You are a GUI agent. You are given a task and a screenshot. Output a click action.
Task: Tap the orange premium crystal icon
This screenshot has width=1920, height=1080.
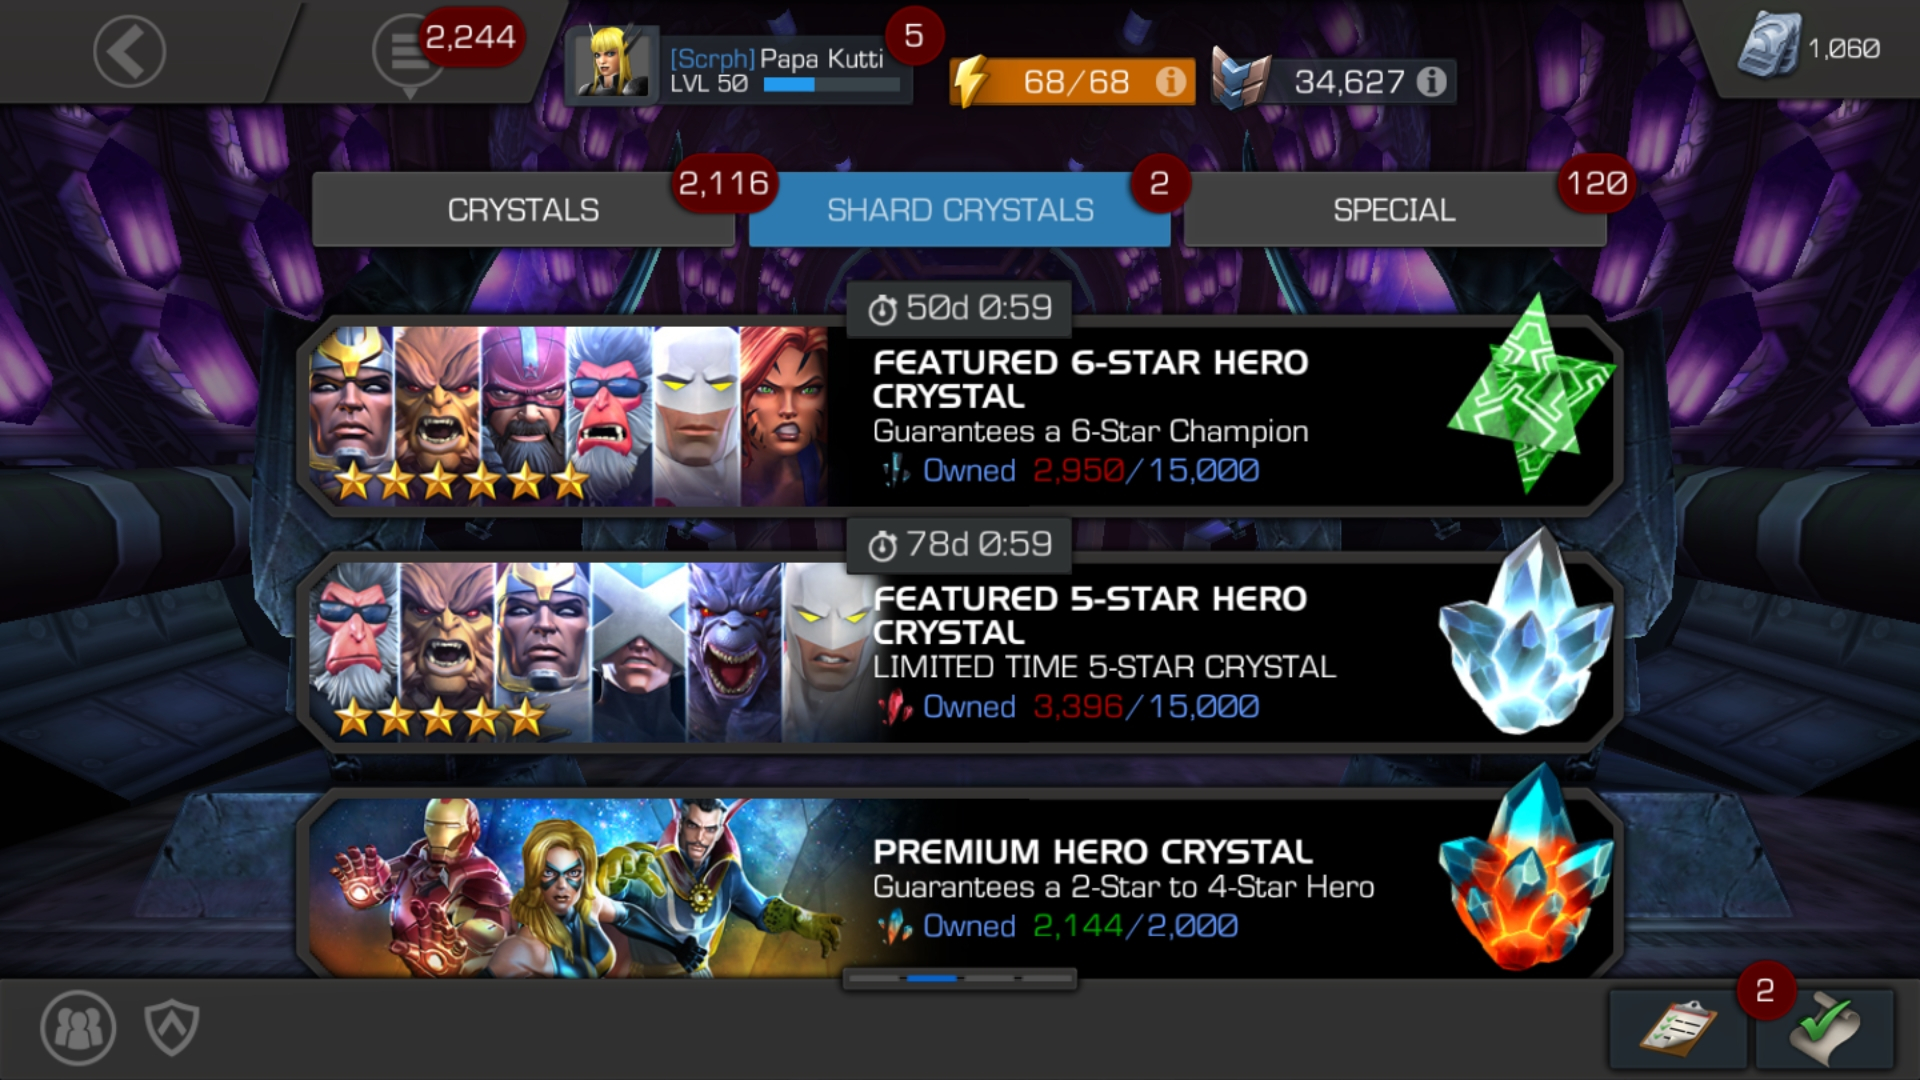tap(1525, 868)
